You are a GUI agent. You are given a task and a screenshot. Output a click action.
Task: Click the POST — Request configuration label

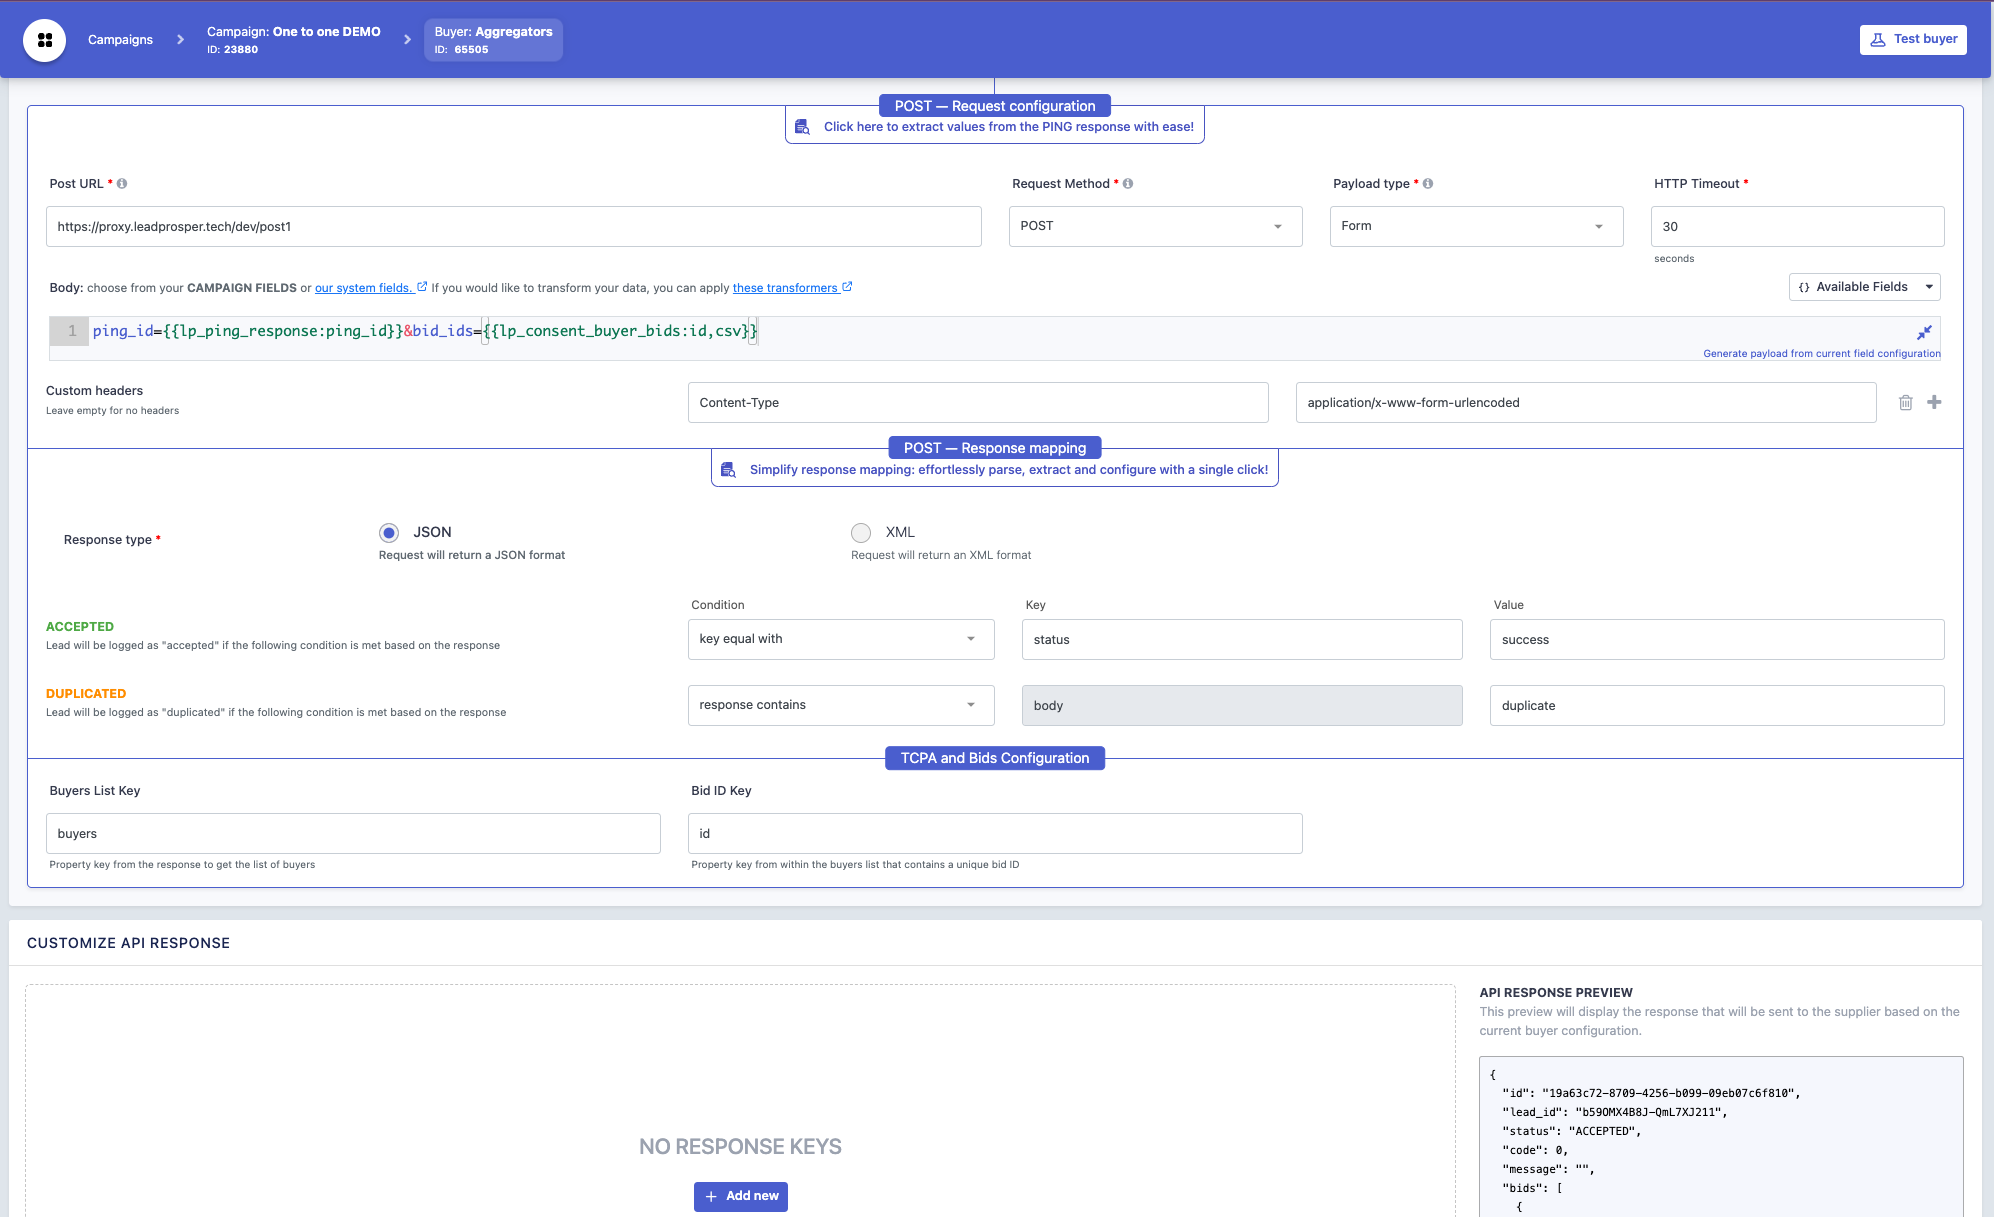[995, 106]
